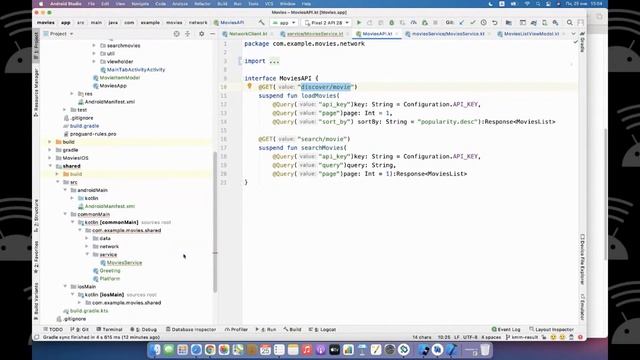Start debugging with the bug icon
Viewport: 640px width, 360px height.
pyautogui.click(x=391, y=22)
